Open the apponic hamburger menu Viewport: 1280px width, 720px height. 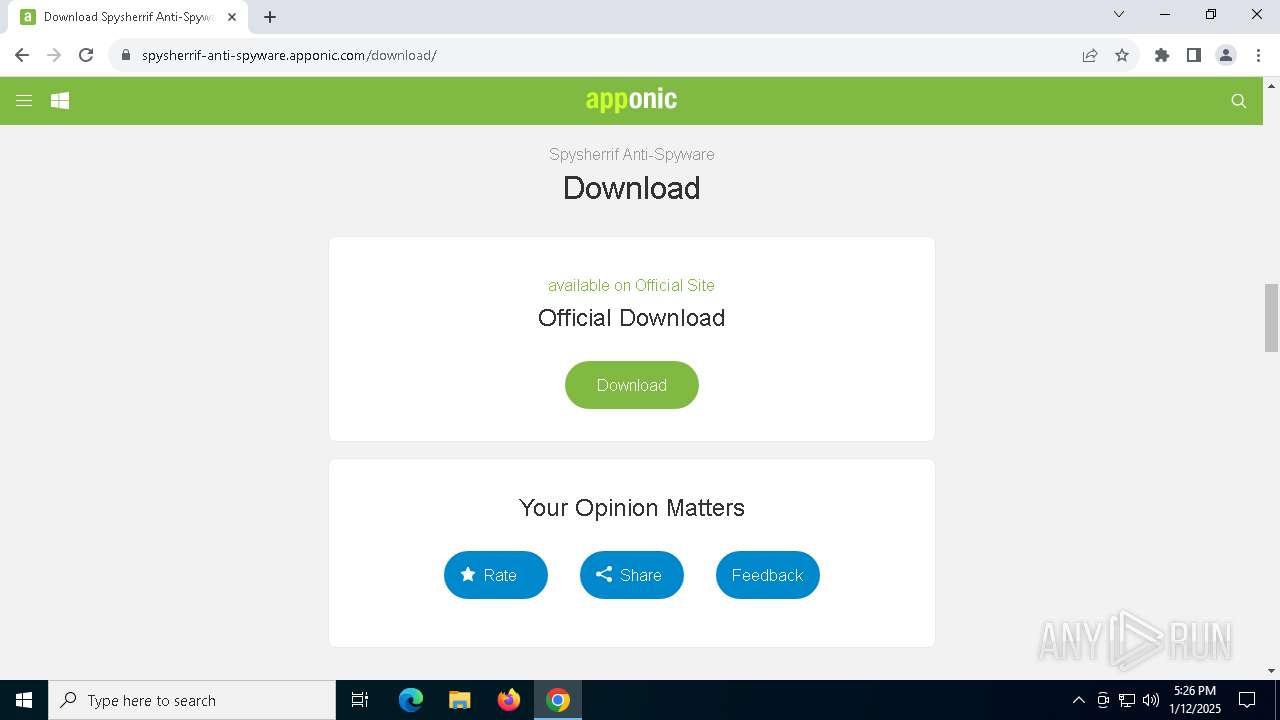24,100
